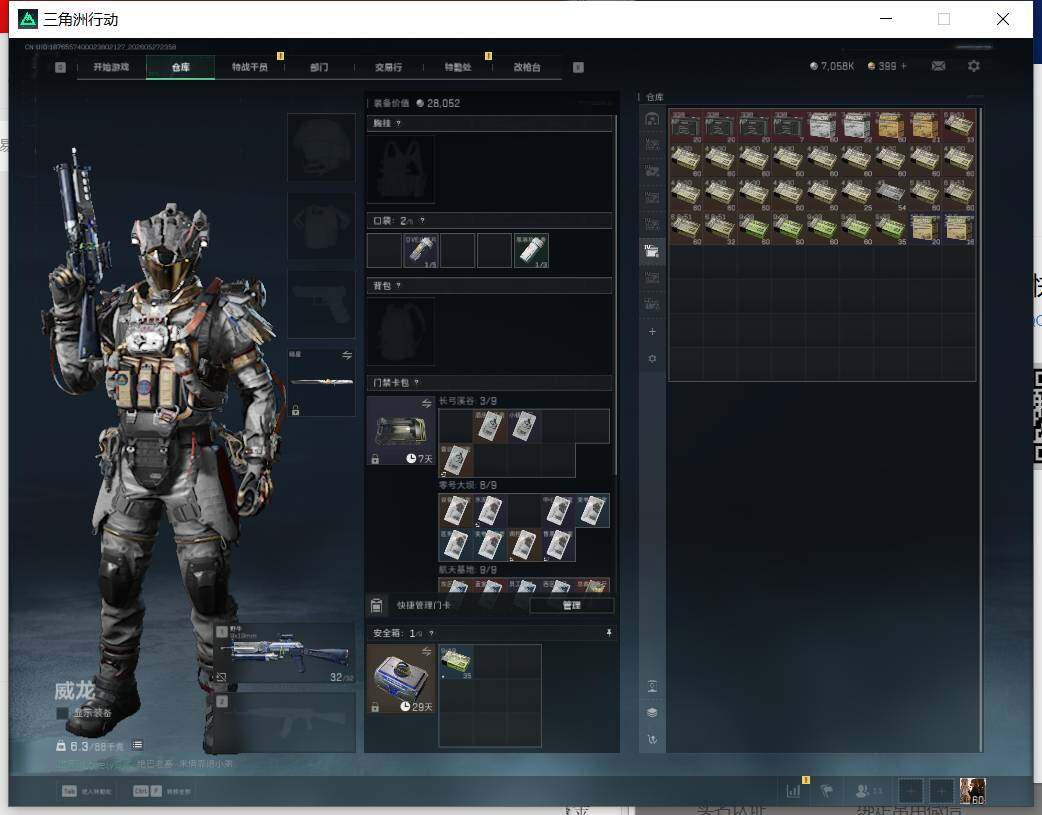The image size is (1042, 815).
Task: Click the warehouse stack layers icon
Action: (652, 713)
